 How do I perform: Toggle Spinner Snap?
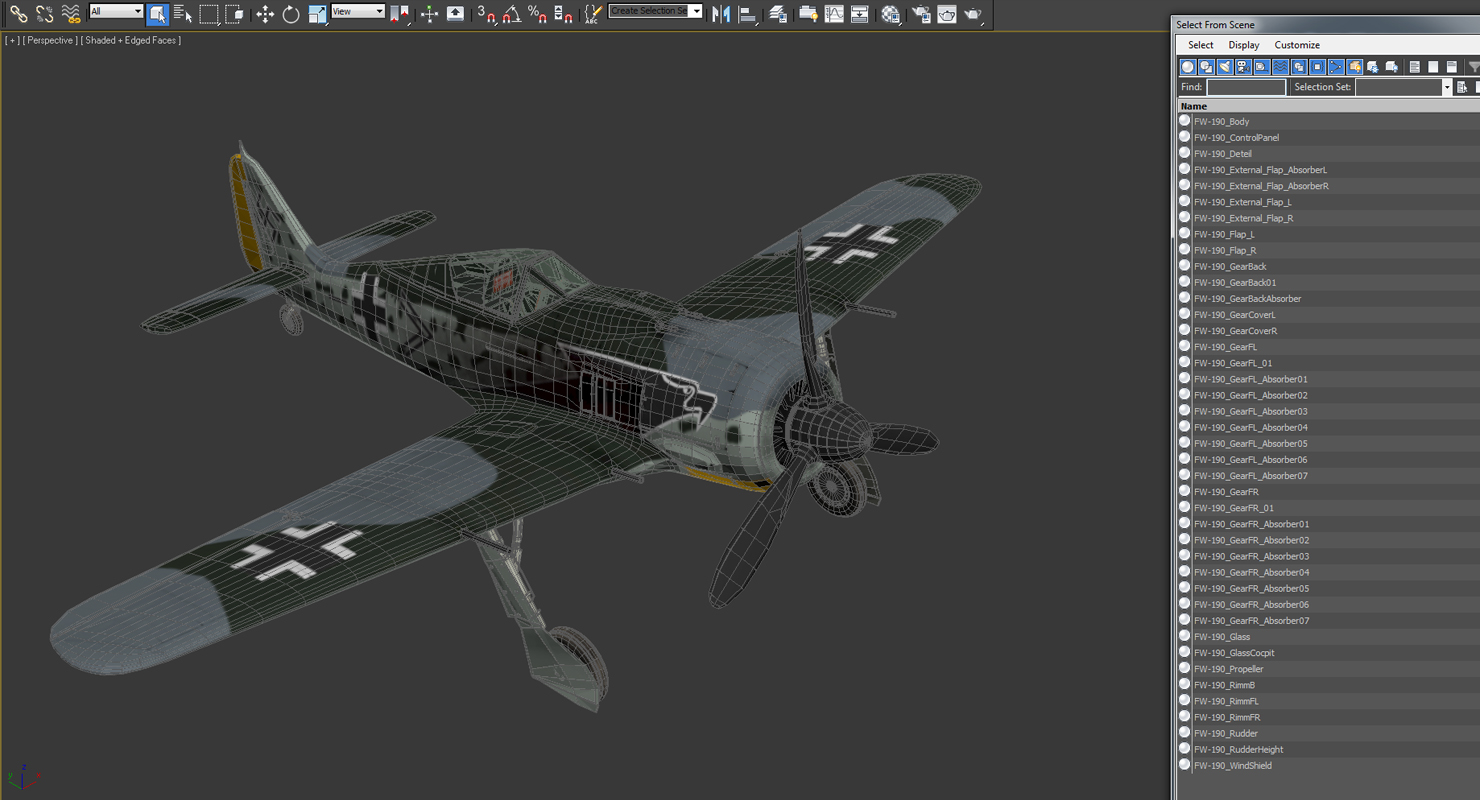563,14
